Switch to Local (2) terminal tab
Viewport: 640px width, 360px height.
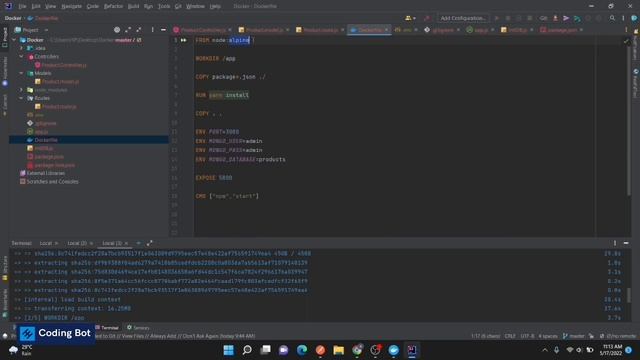tap(77, 243)
